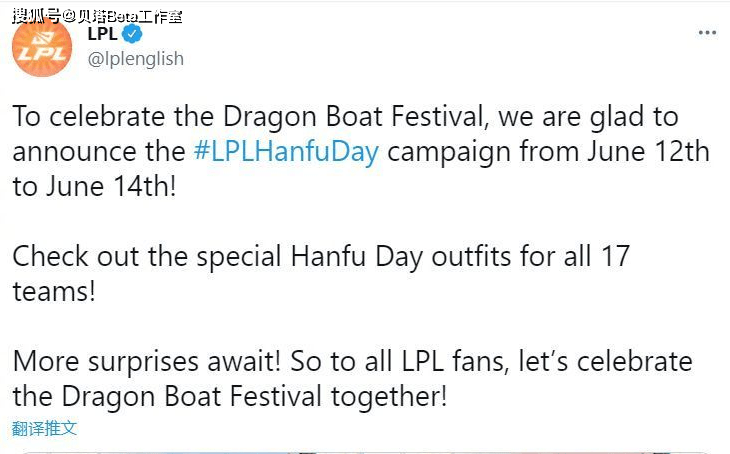The height and width of the screenshot is (454, 730).
Task: Click the text "to June 14th!"
Action: coord(95,187)
